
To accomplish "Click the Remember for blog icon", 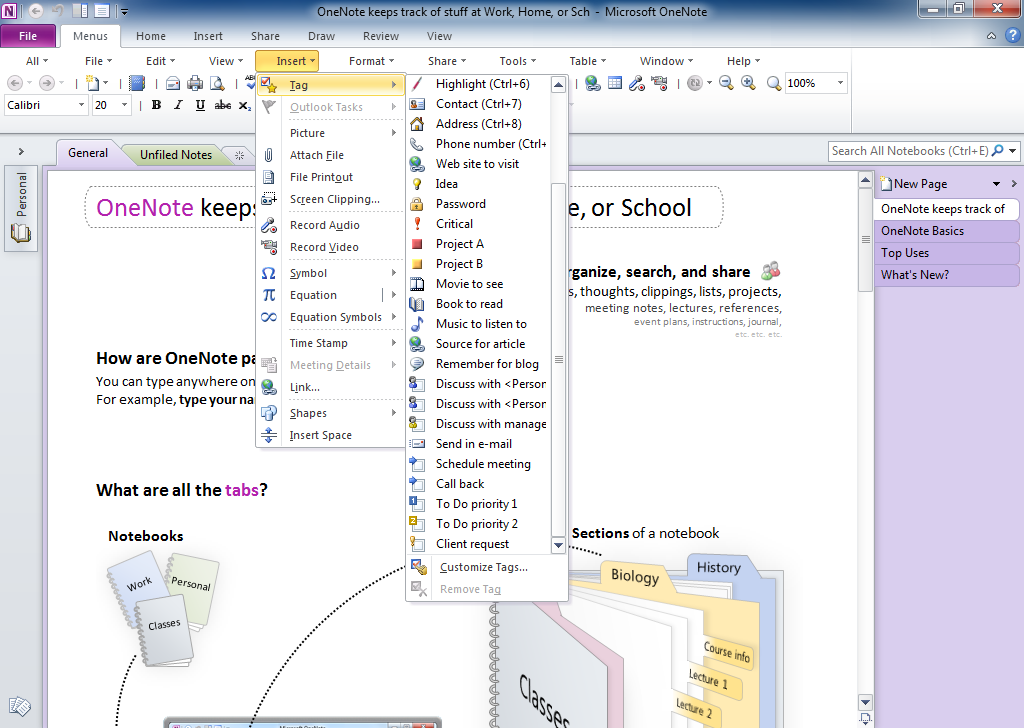I will point(417,364).
